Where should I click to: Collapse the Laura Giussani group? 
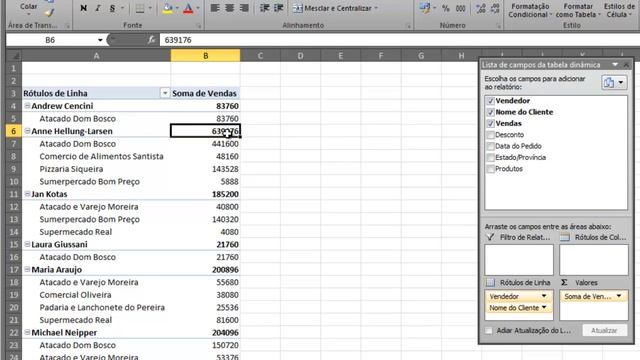pos(27,244)
